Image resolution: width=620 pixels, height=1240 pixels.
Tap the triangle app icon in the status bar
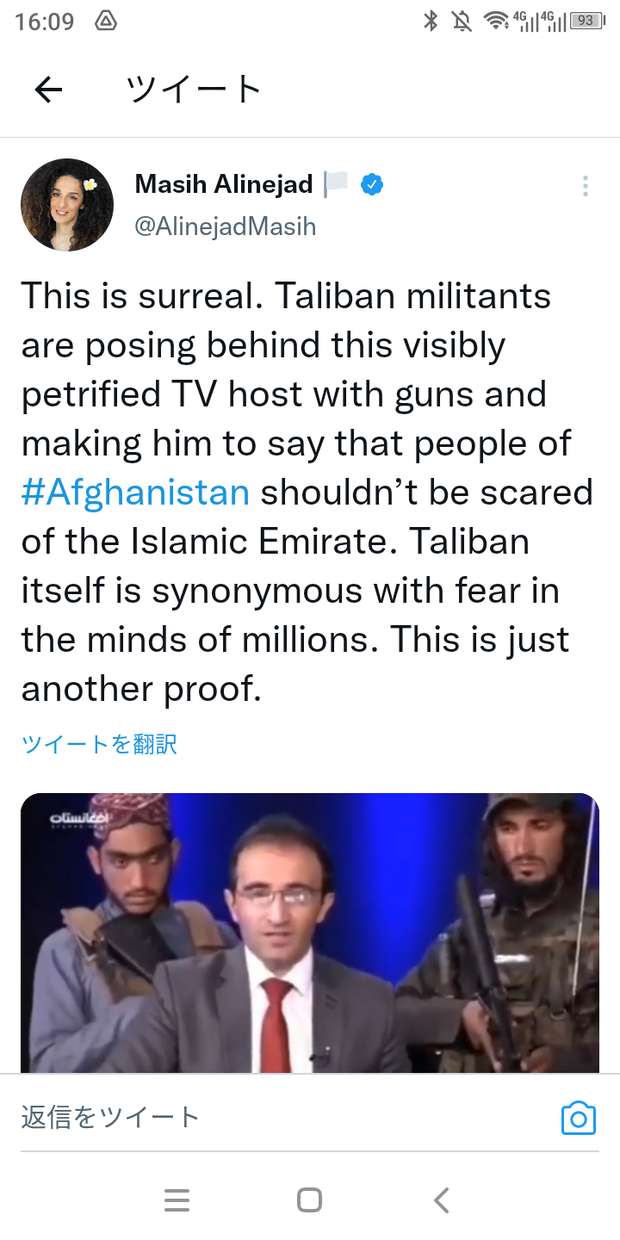(106, 20)
